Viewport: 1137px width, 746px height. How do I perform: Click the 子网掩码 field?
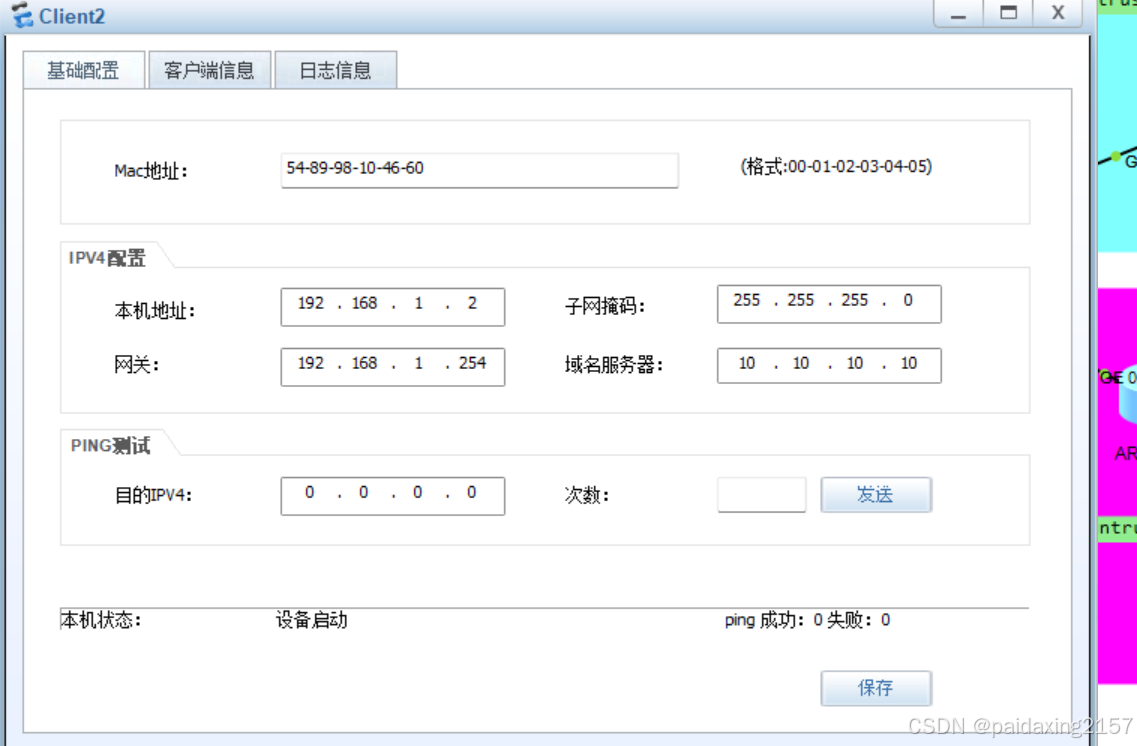(829, 304)
